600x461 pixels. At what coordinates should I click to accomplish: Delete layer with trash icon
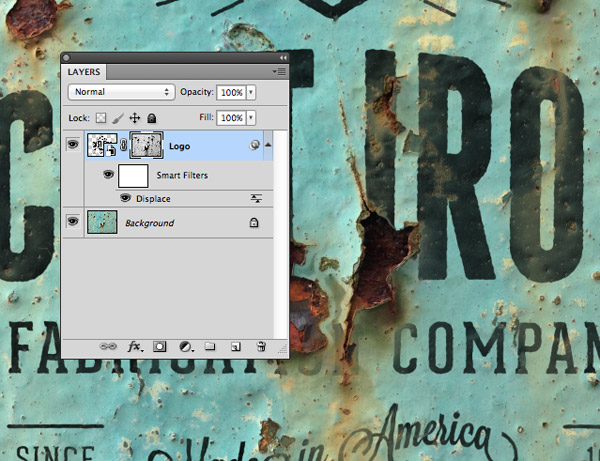[260, 347]
